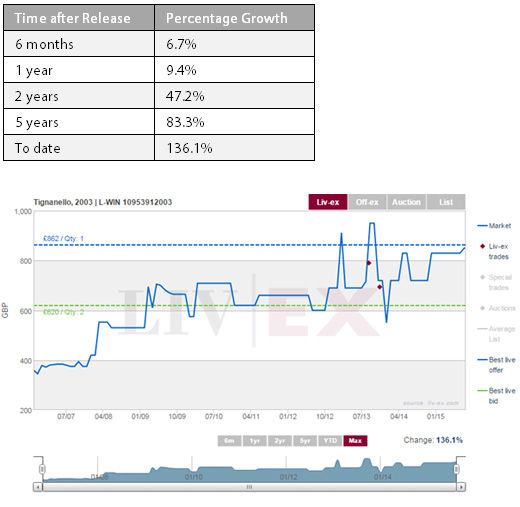Click the 01/12 x-axis label
Image resolution: width=520 pixels, height=507 pixels.
click(x=288, y=416)
